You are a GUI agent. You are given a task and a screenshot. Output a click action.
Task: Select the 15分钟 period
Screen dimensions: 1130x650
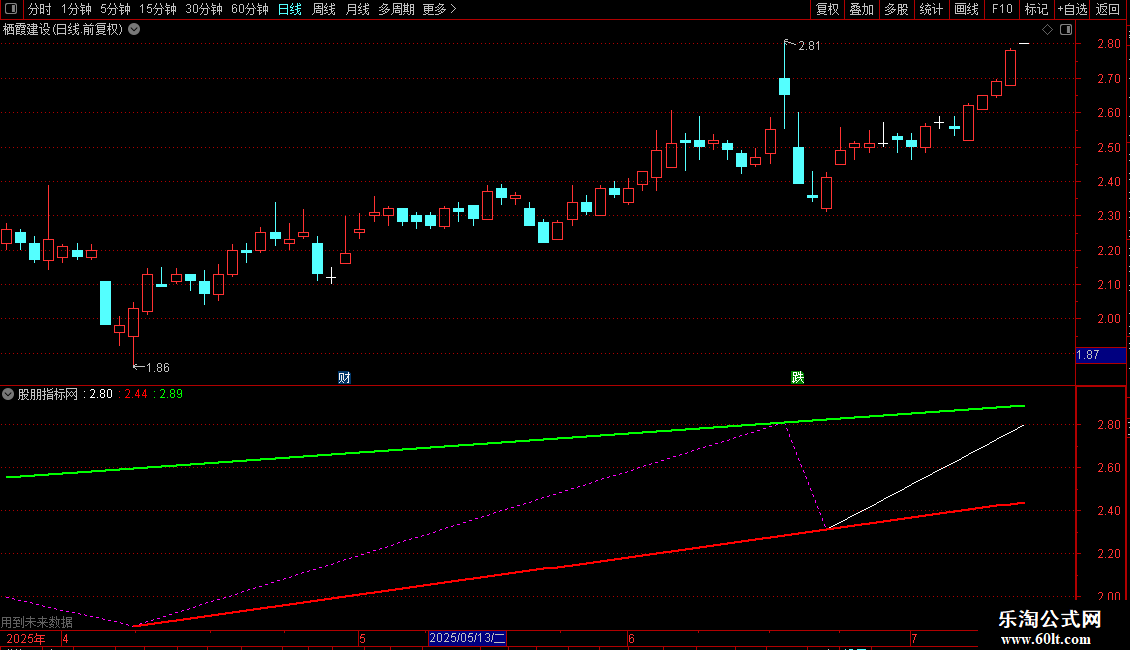point(158,9)
